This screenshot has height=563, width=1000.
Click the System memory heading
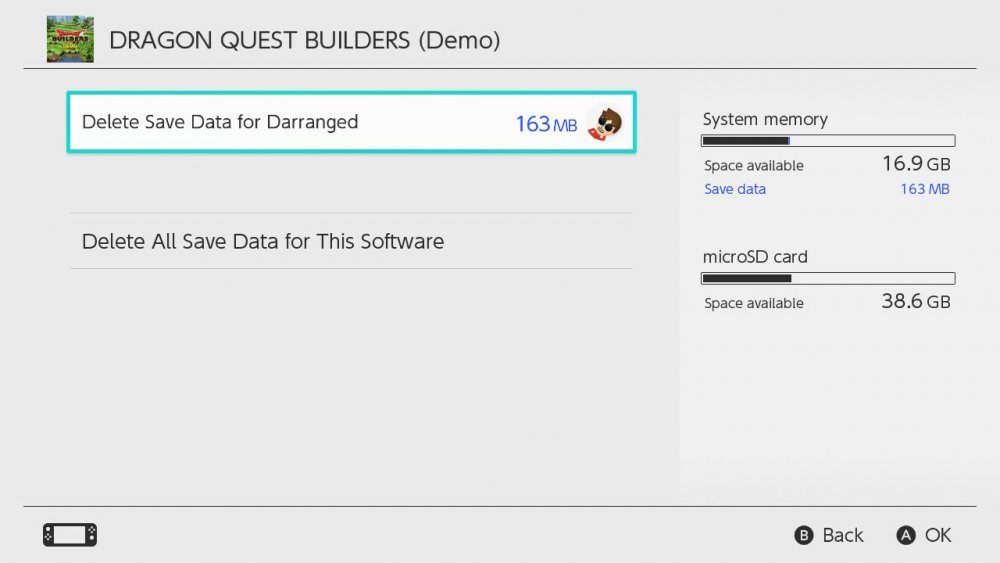pos(765,119)
